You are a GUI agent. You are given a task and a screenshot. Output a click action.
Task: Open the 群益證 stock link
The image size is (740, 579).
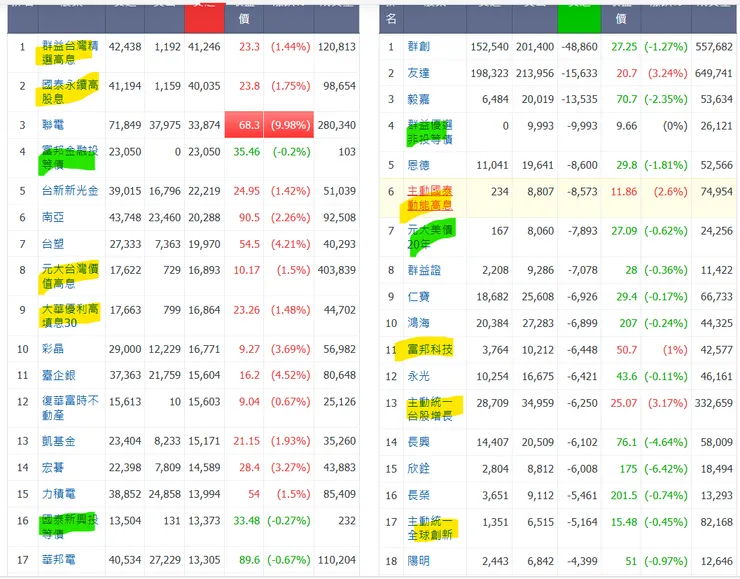pos(424,270)
